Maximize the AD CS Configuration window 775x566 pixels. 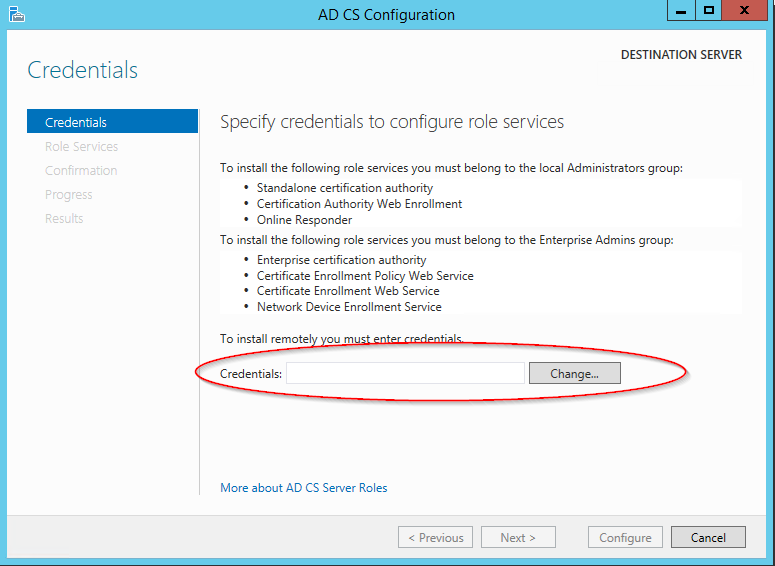click(x=708, y=10)
